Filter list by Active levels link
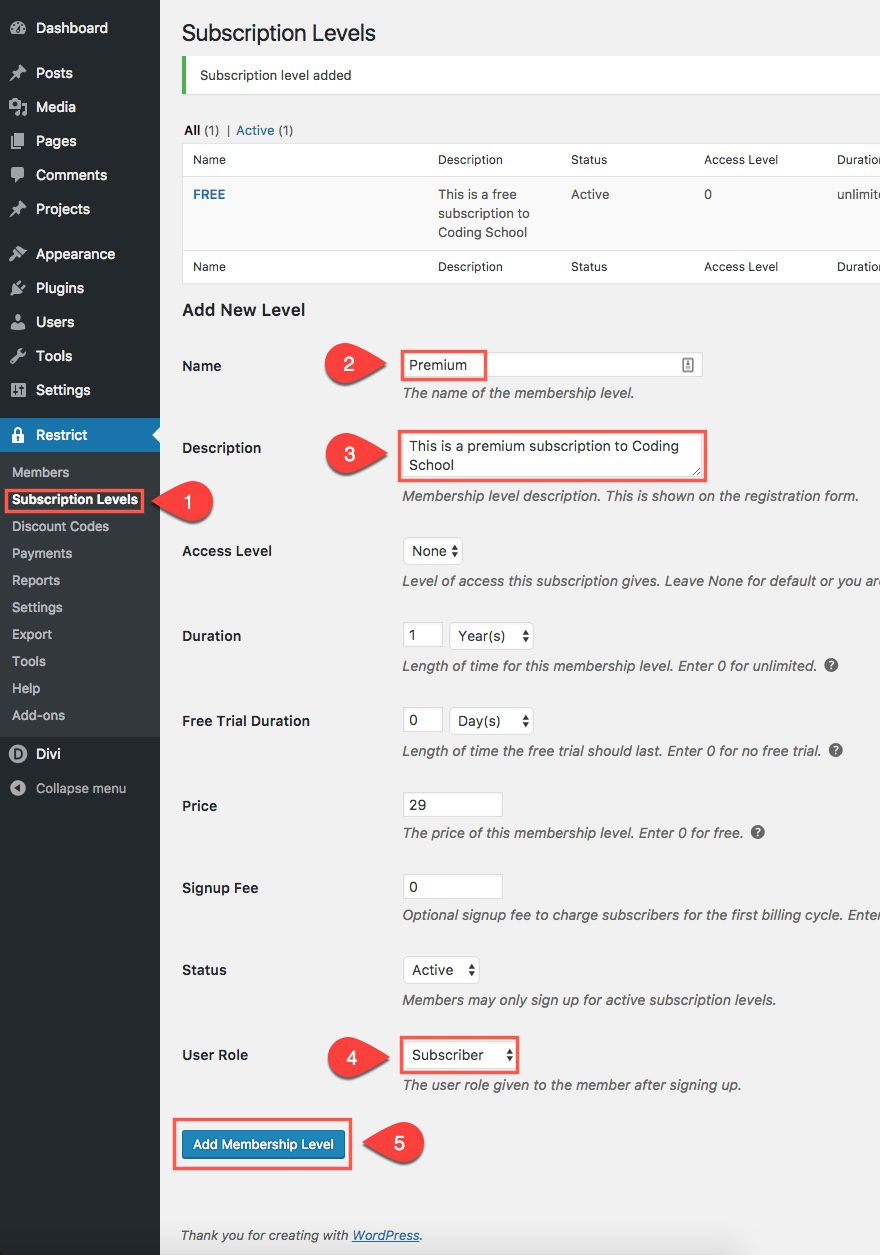This screenshot has height=1255, width=880. [255, 130]
